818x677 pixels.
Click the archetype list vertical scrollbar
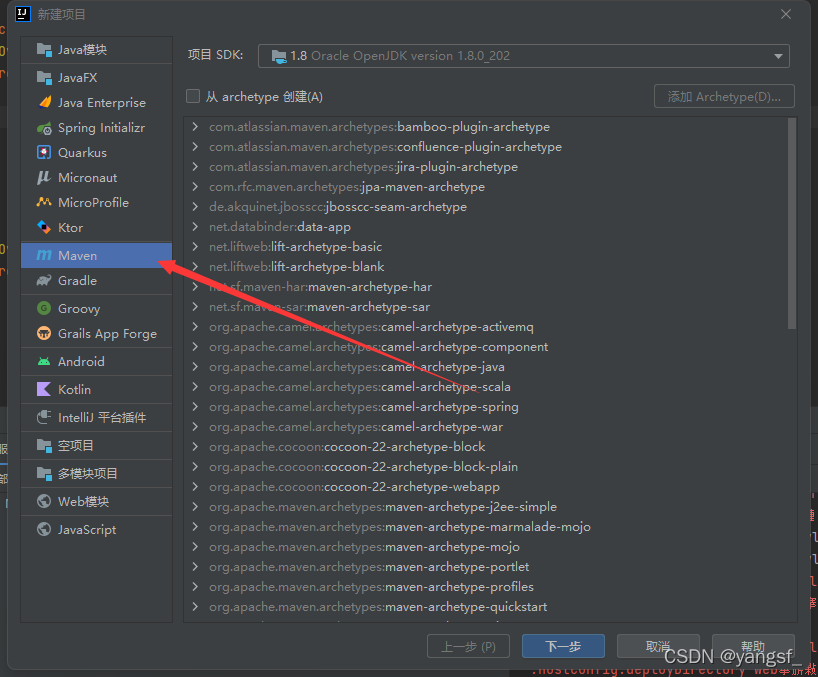[792, 224]
